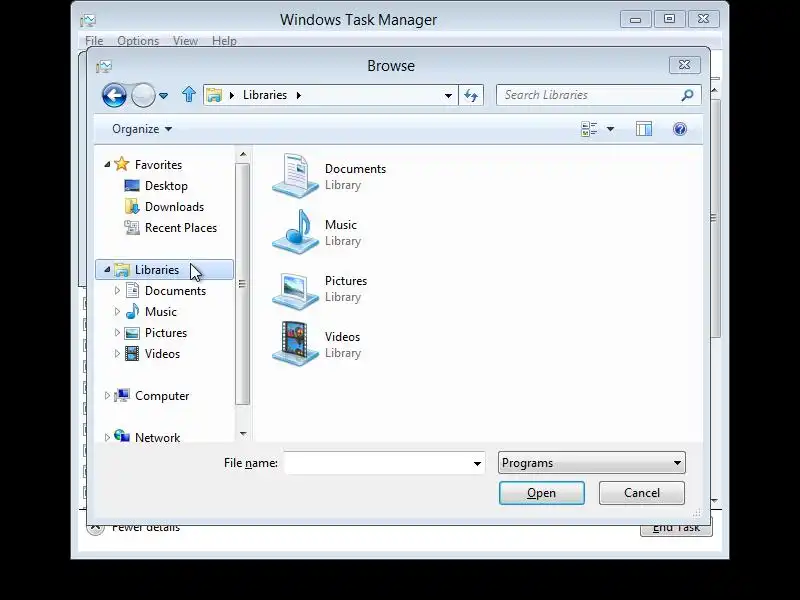Viewport: 800px width, 600px height.
Task: Collapse the Libraries tree group
Action: coord(107,269)
